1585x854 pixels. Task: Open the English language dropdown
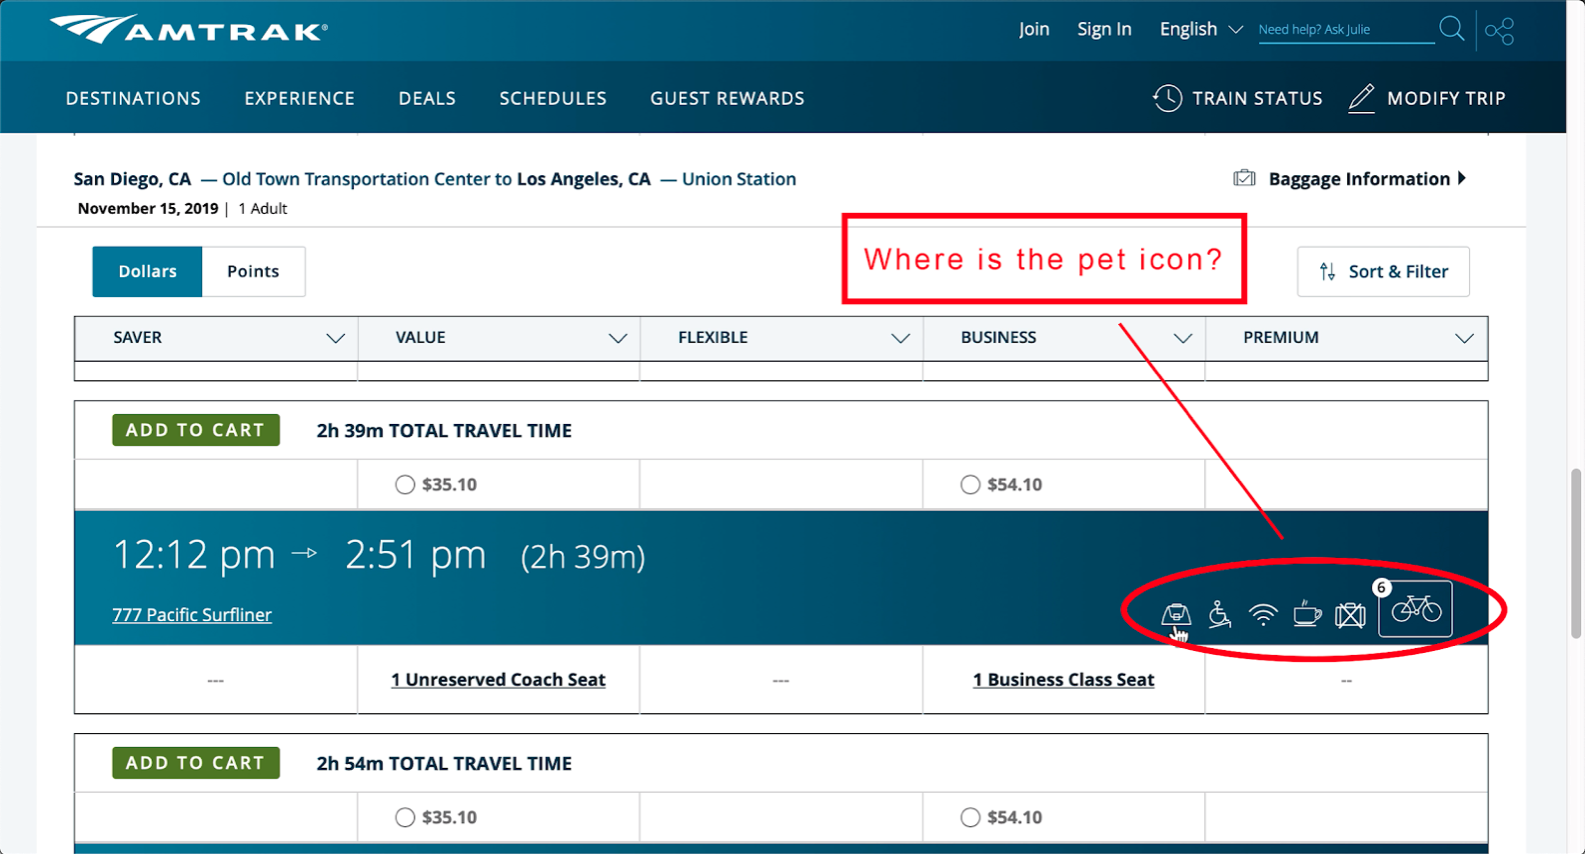tap(1200, 29)
